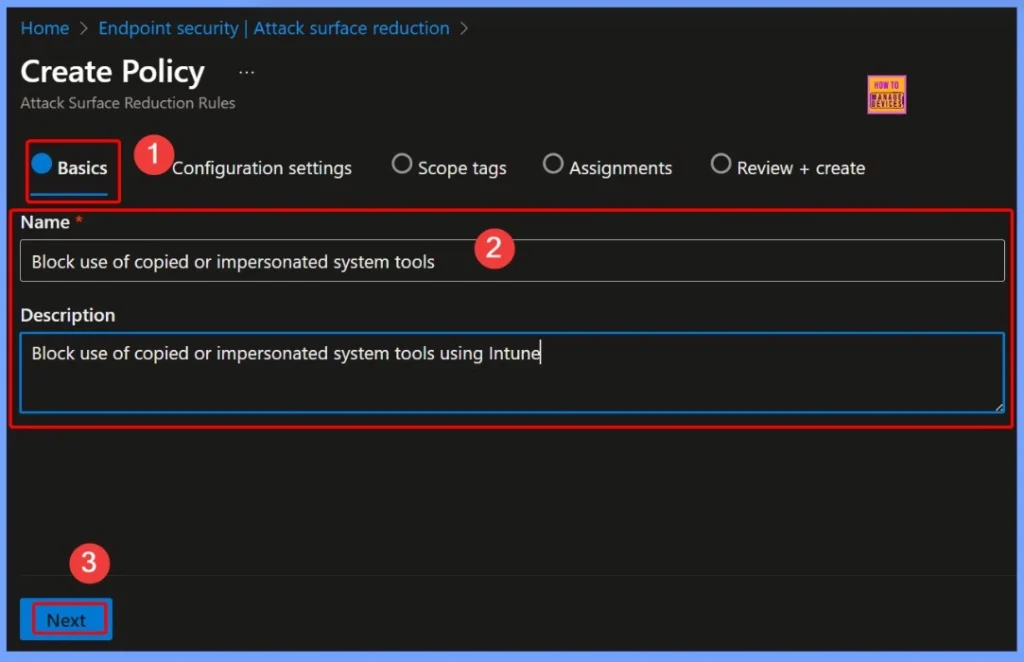Click the HTMD logo image
1024x662 pixels.
point(886,94)
